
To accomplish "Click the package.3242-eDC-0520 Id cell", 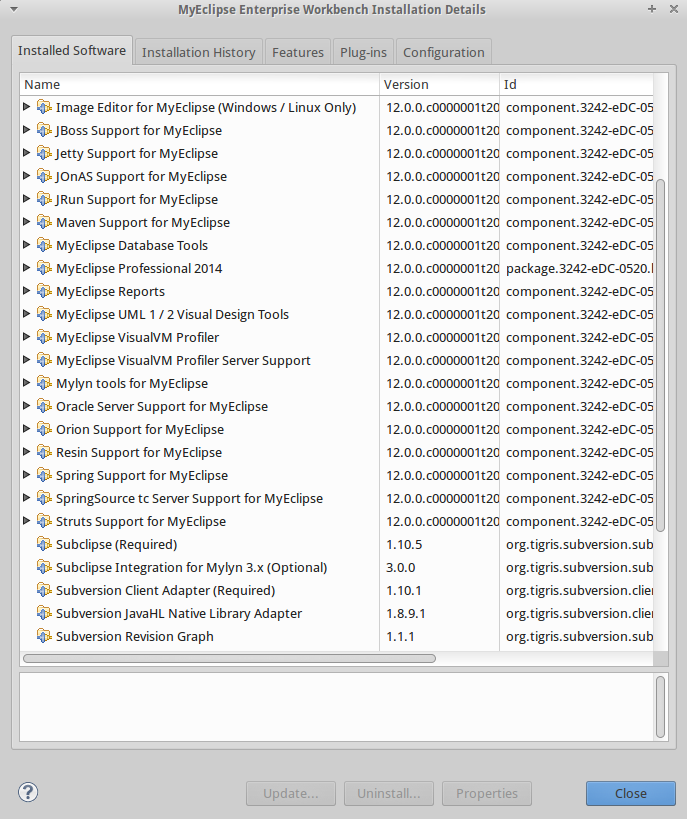I will point(579,268).
